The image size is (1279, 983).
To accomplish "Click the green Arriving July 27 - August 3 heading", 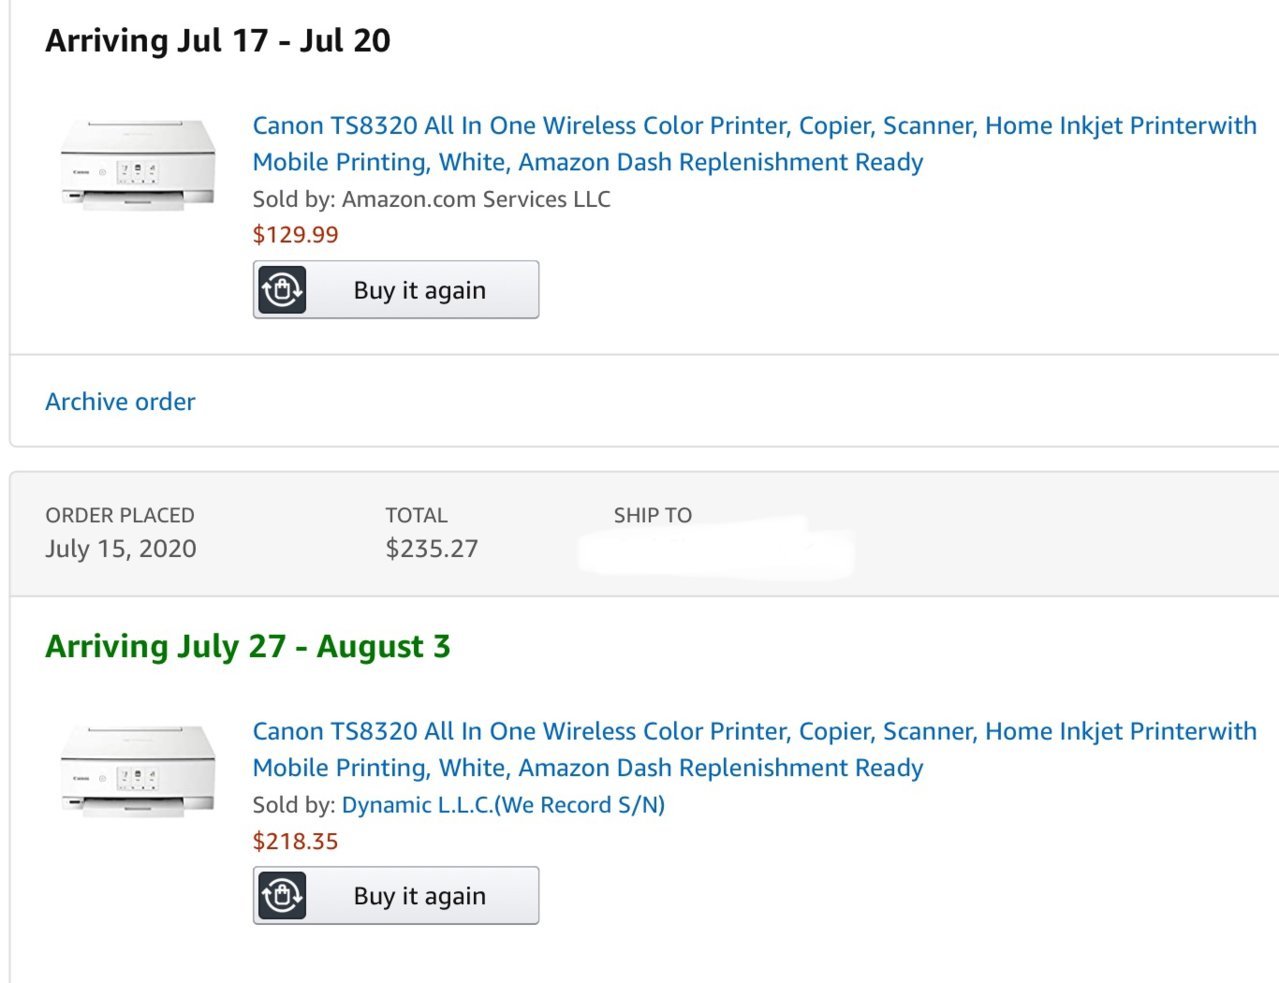I will pyautogui.click(x=248, y=647).
